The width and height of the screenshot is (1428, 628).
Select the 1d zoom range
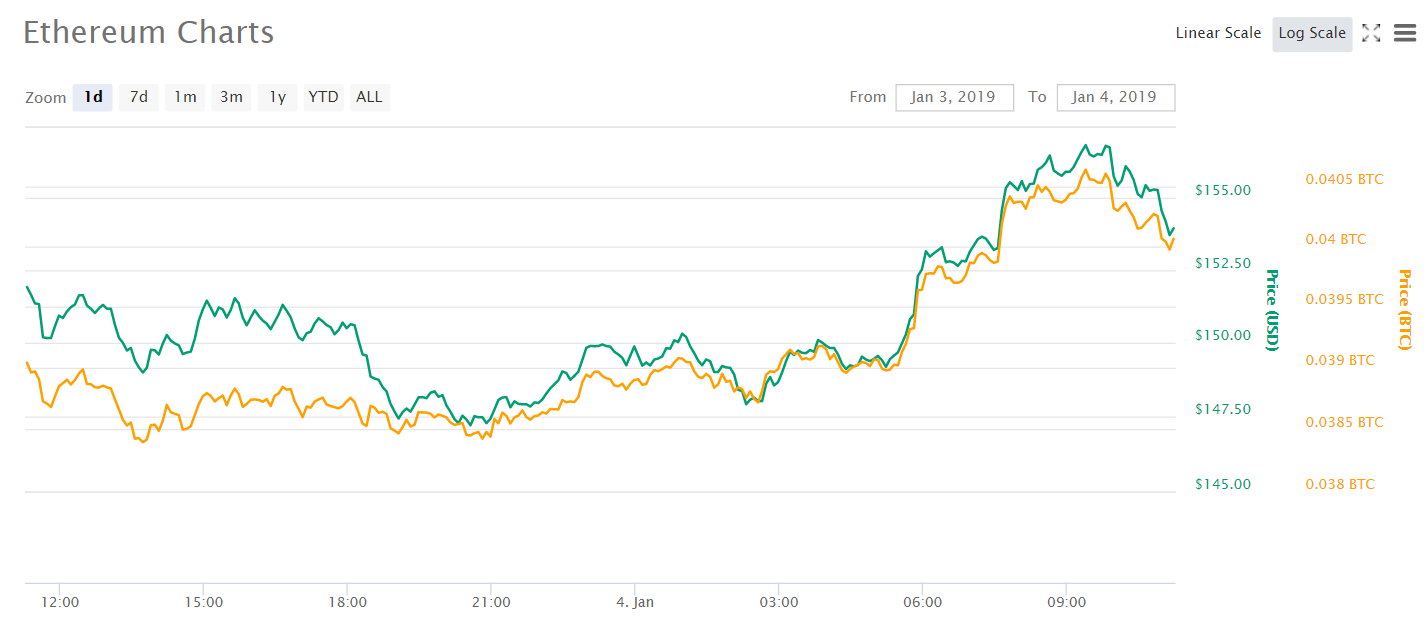pos(93,97)
